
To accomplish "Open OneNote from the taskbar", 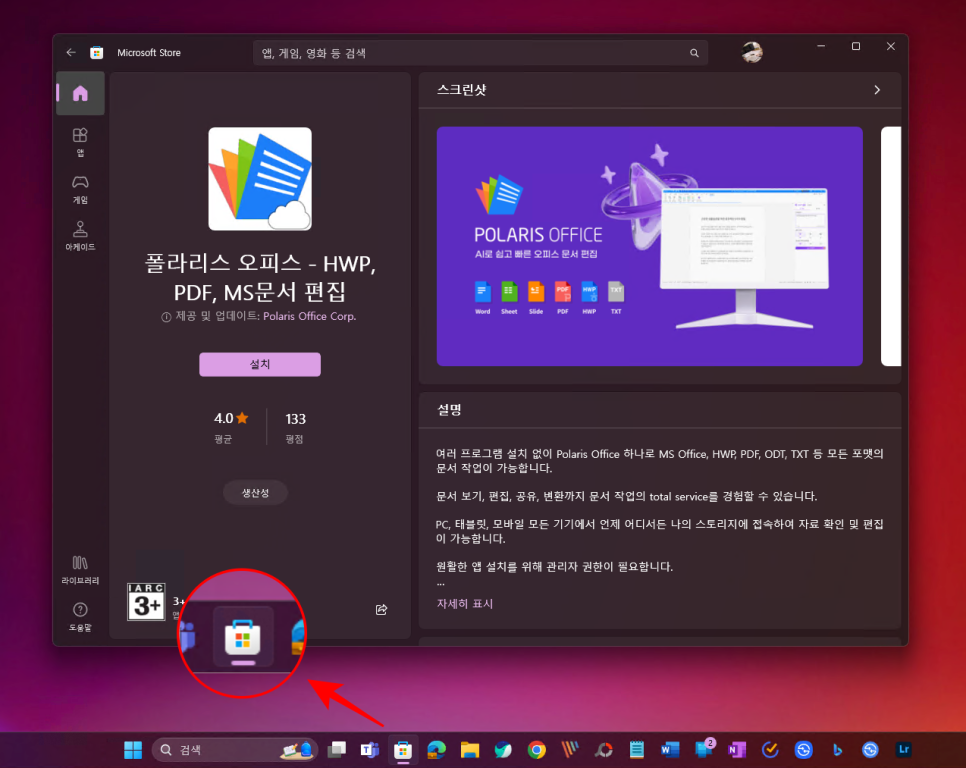I will pos(737,750).
